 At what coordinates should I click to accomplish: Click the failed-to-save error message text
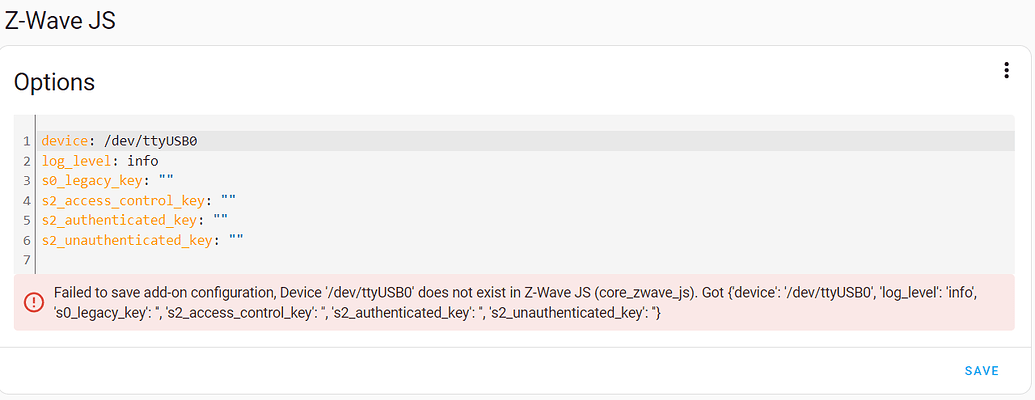(515, 302)
